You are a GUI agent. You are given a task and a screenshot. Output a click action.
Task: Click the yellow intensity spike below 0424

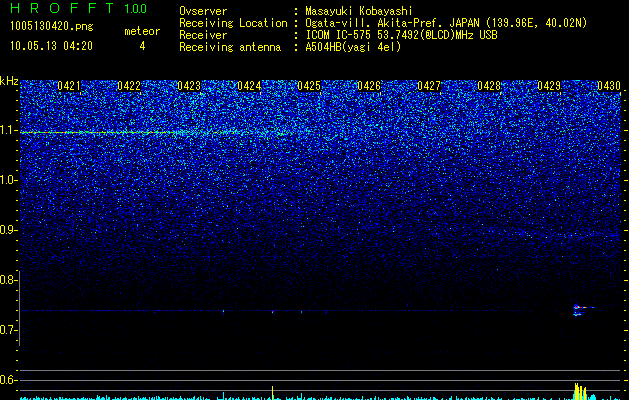(273, 392)
